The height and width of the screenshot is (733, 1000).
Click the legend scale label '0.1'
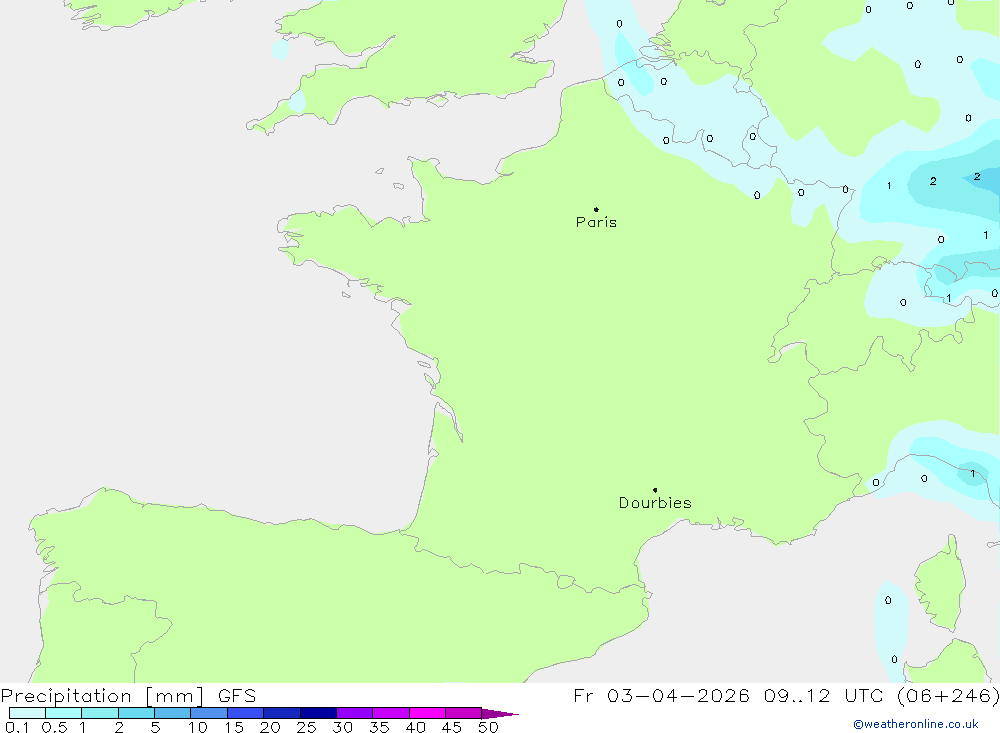point(17,727)
